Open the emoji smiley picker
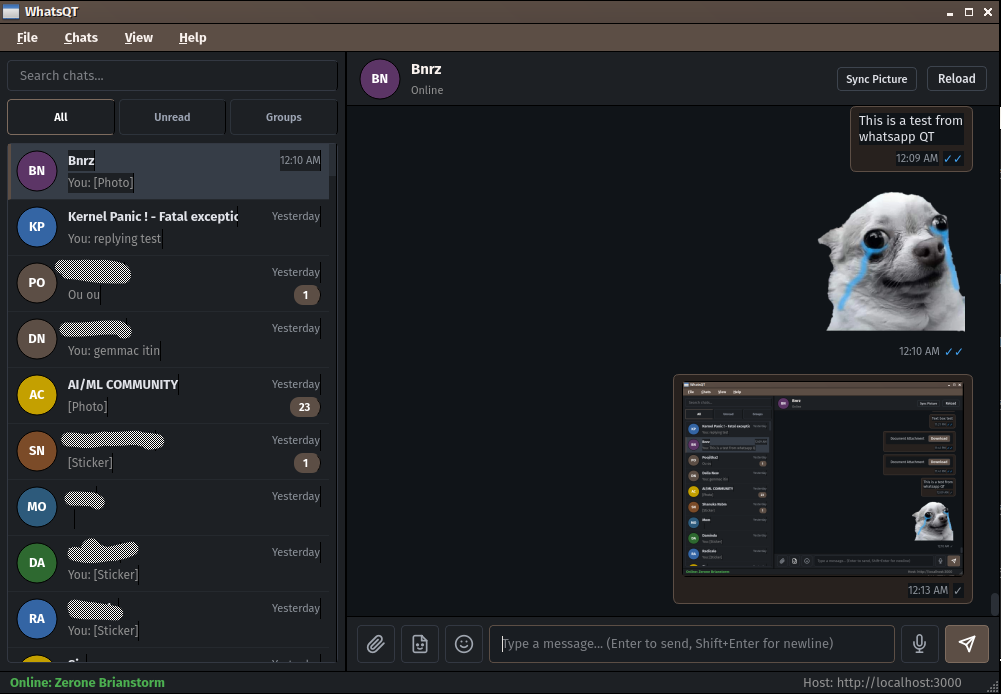Image resolution: width=1001 pixels, height=694 pixels. point(464,644)
